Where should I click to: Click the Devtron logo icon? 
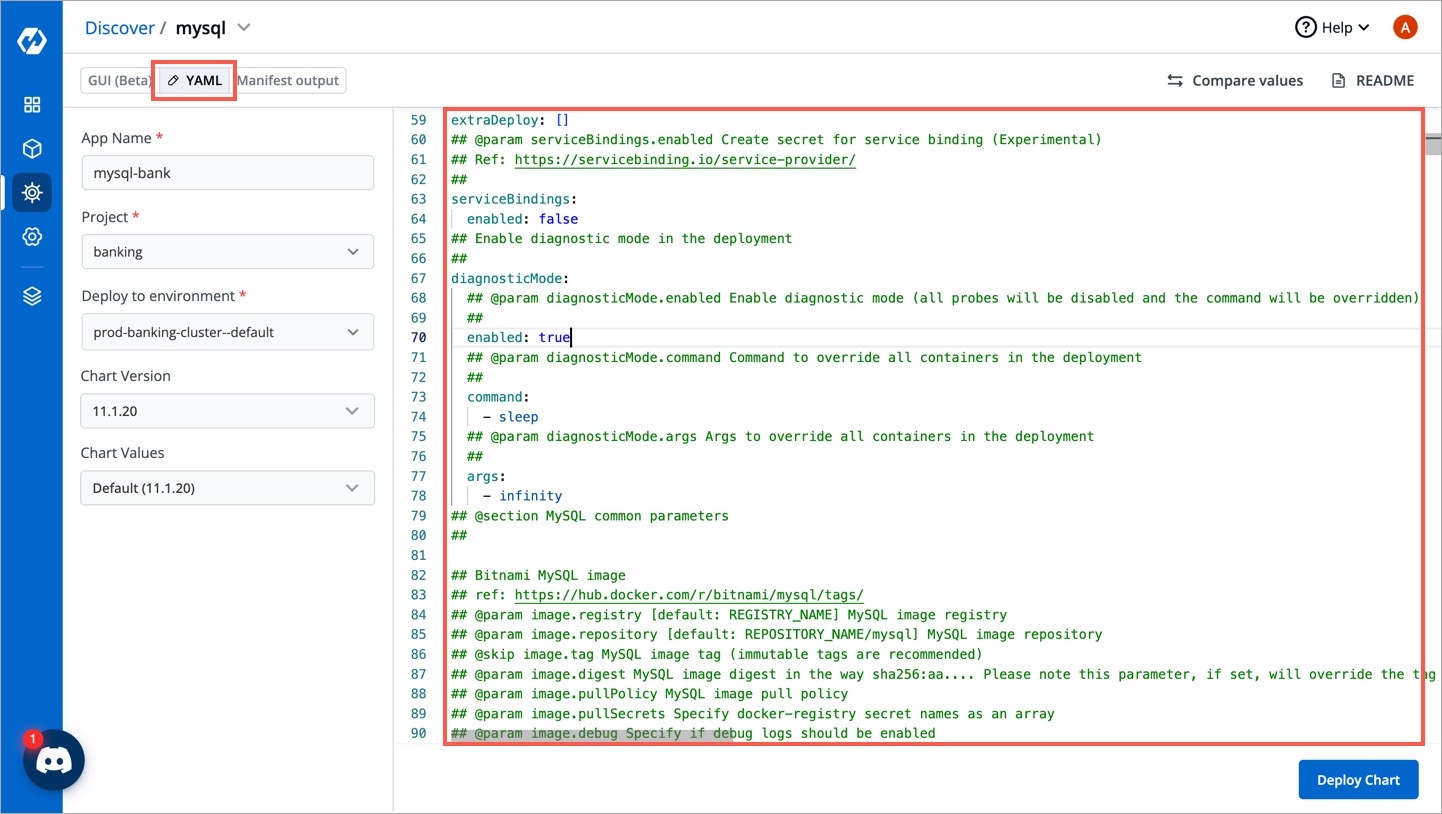(x=32, y=41)
